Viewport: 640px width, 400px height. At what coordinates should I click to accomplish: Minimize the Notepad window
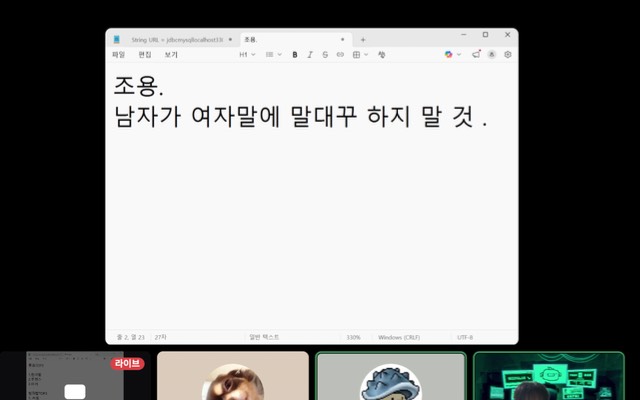[x=464, y=35]
